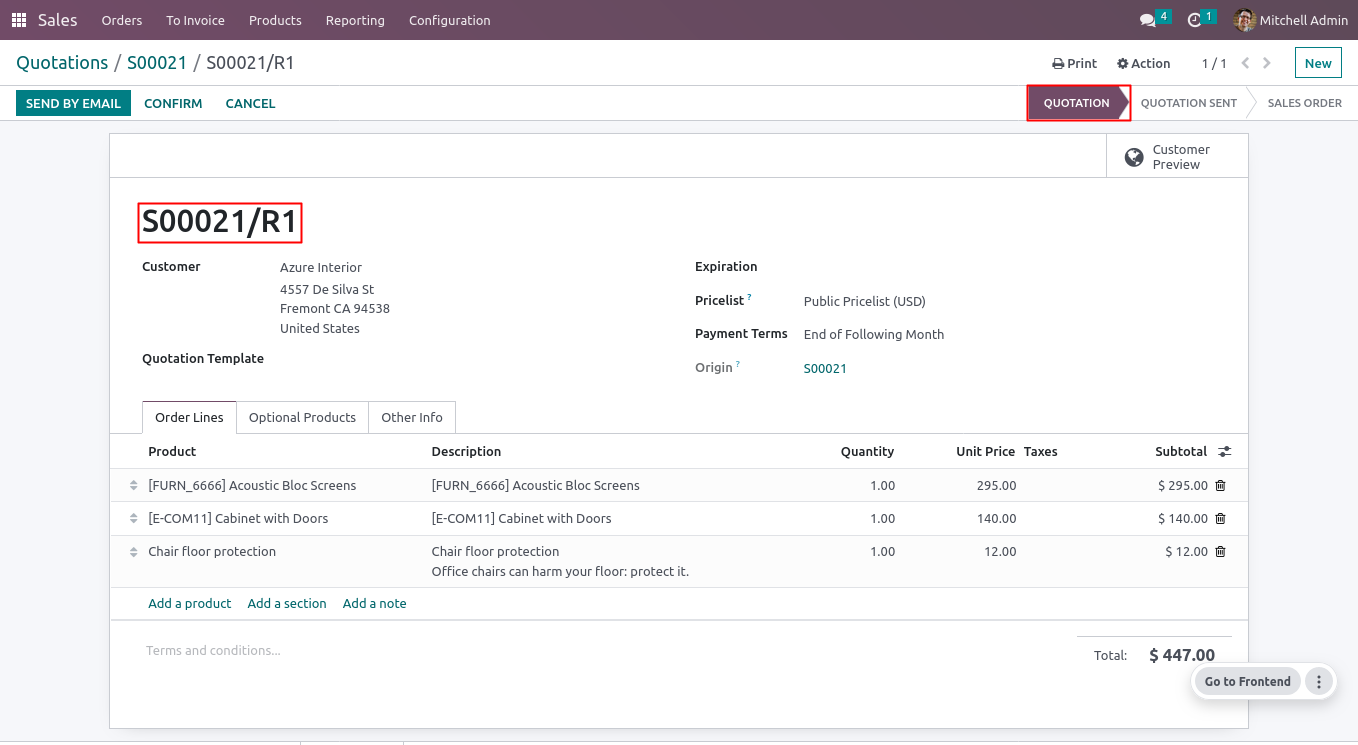Click the Customer Preview globe icon
Screen dimensions: 1358x745
1134,157
